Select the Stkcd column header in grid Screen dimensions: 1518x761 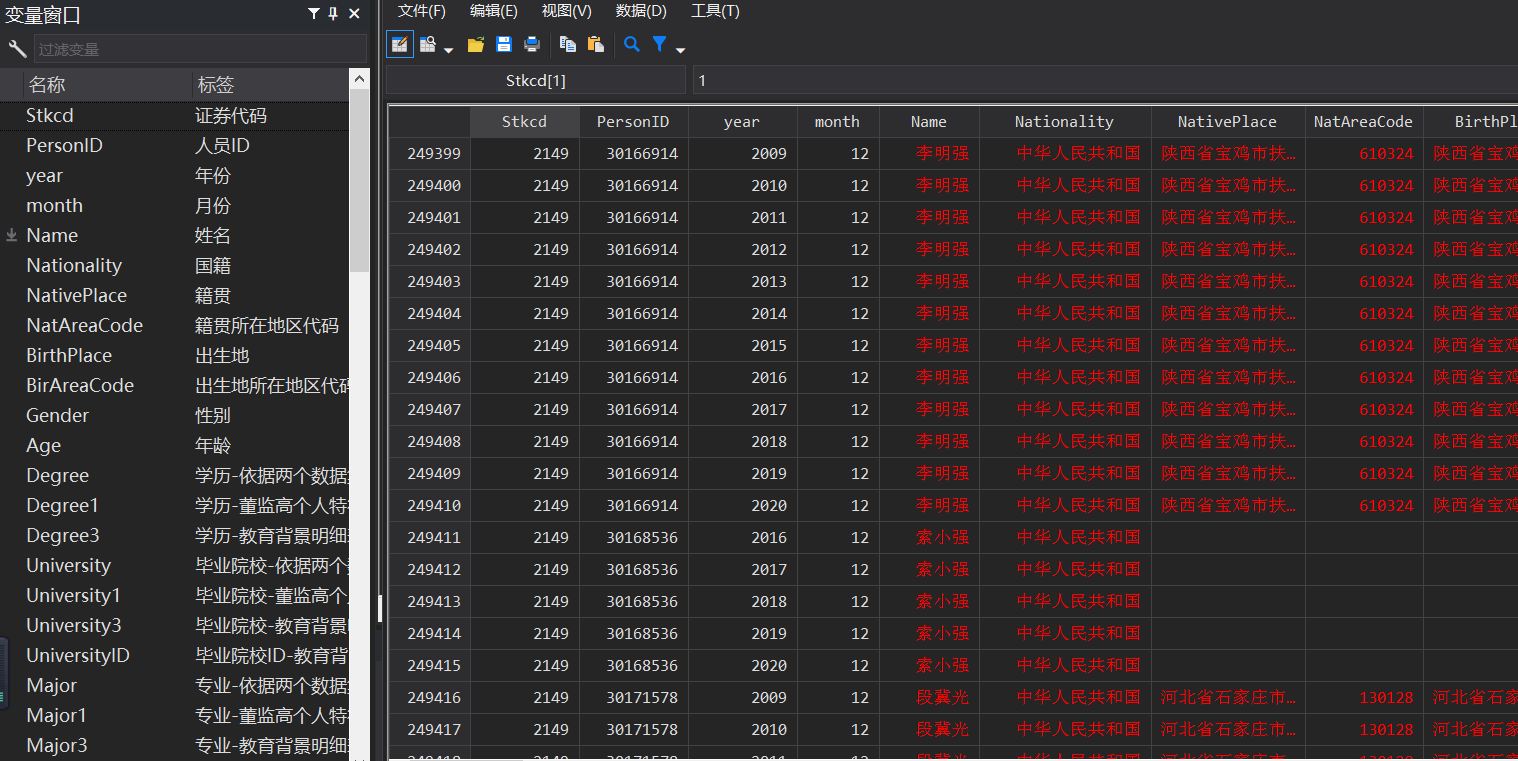[525, 122]
